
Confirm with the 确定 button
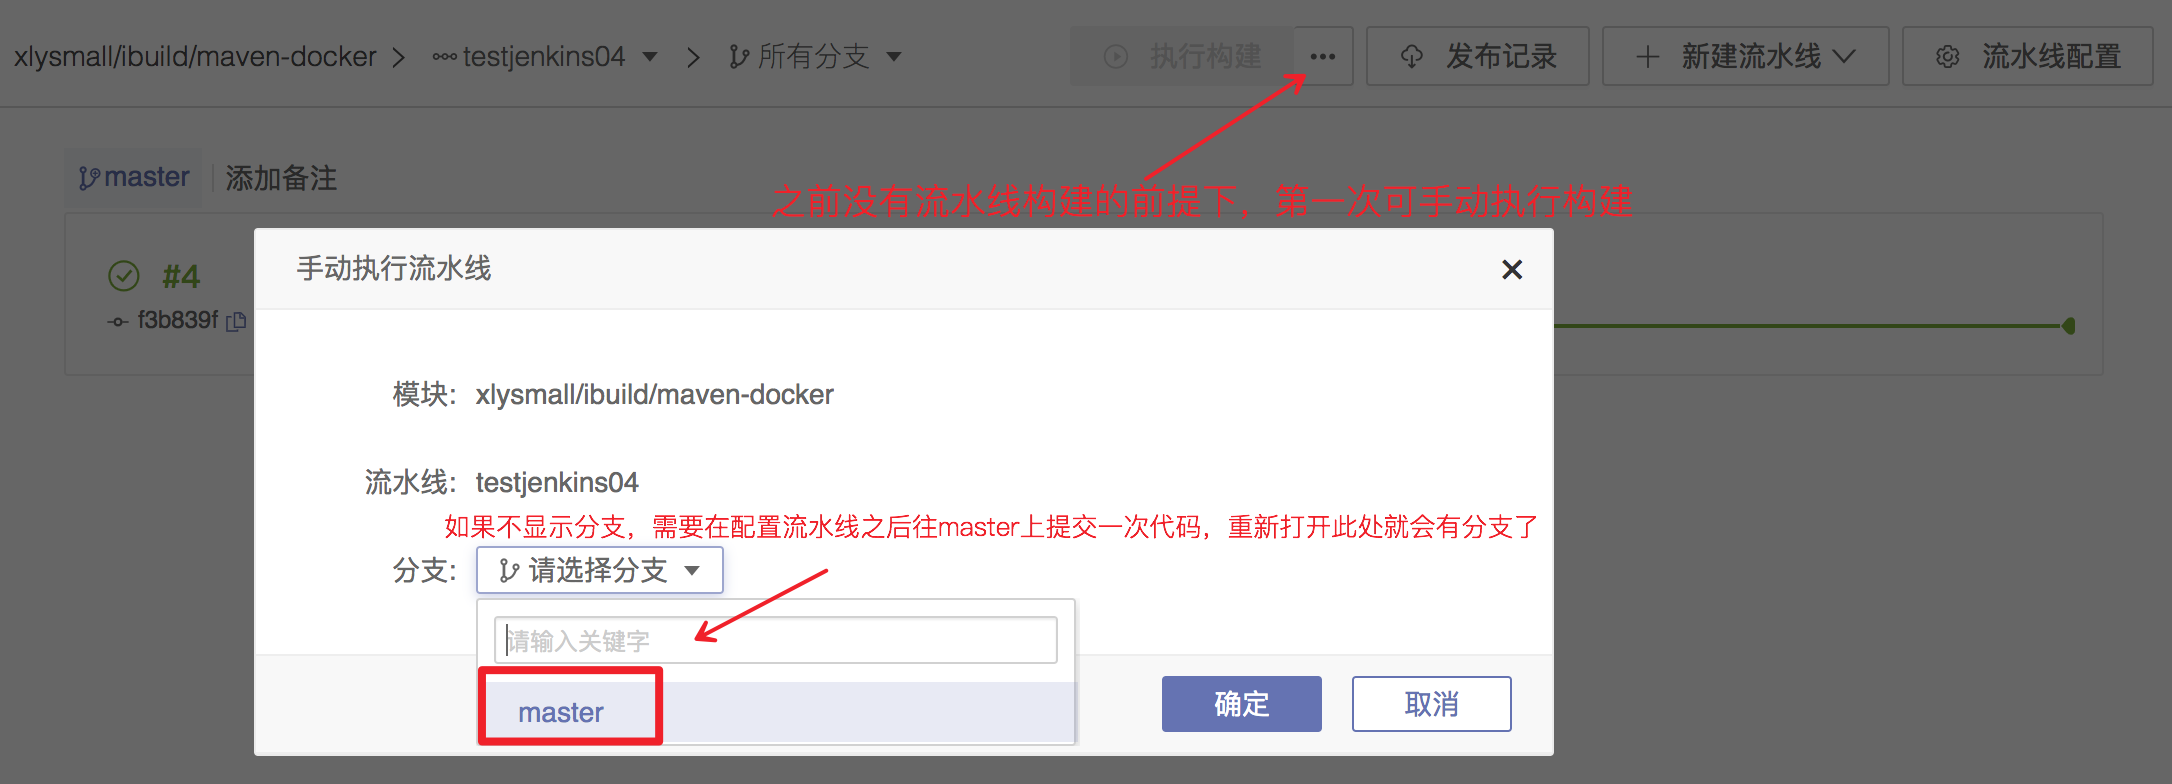coord(1241,704)
